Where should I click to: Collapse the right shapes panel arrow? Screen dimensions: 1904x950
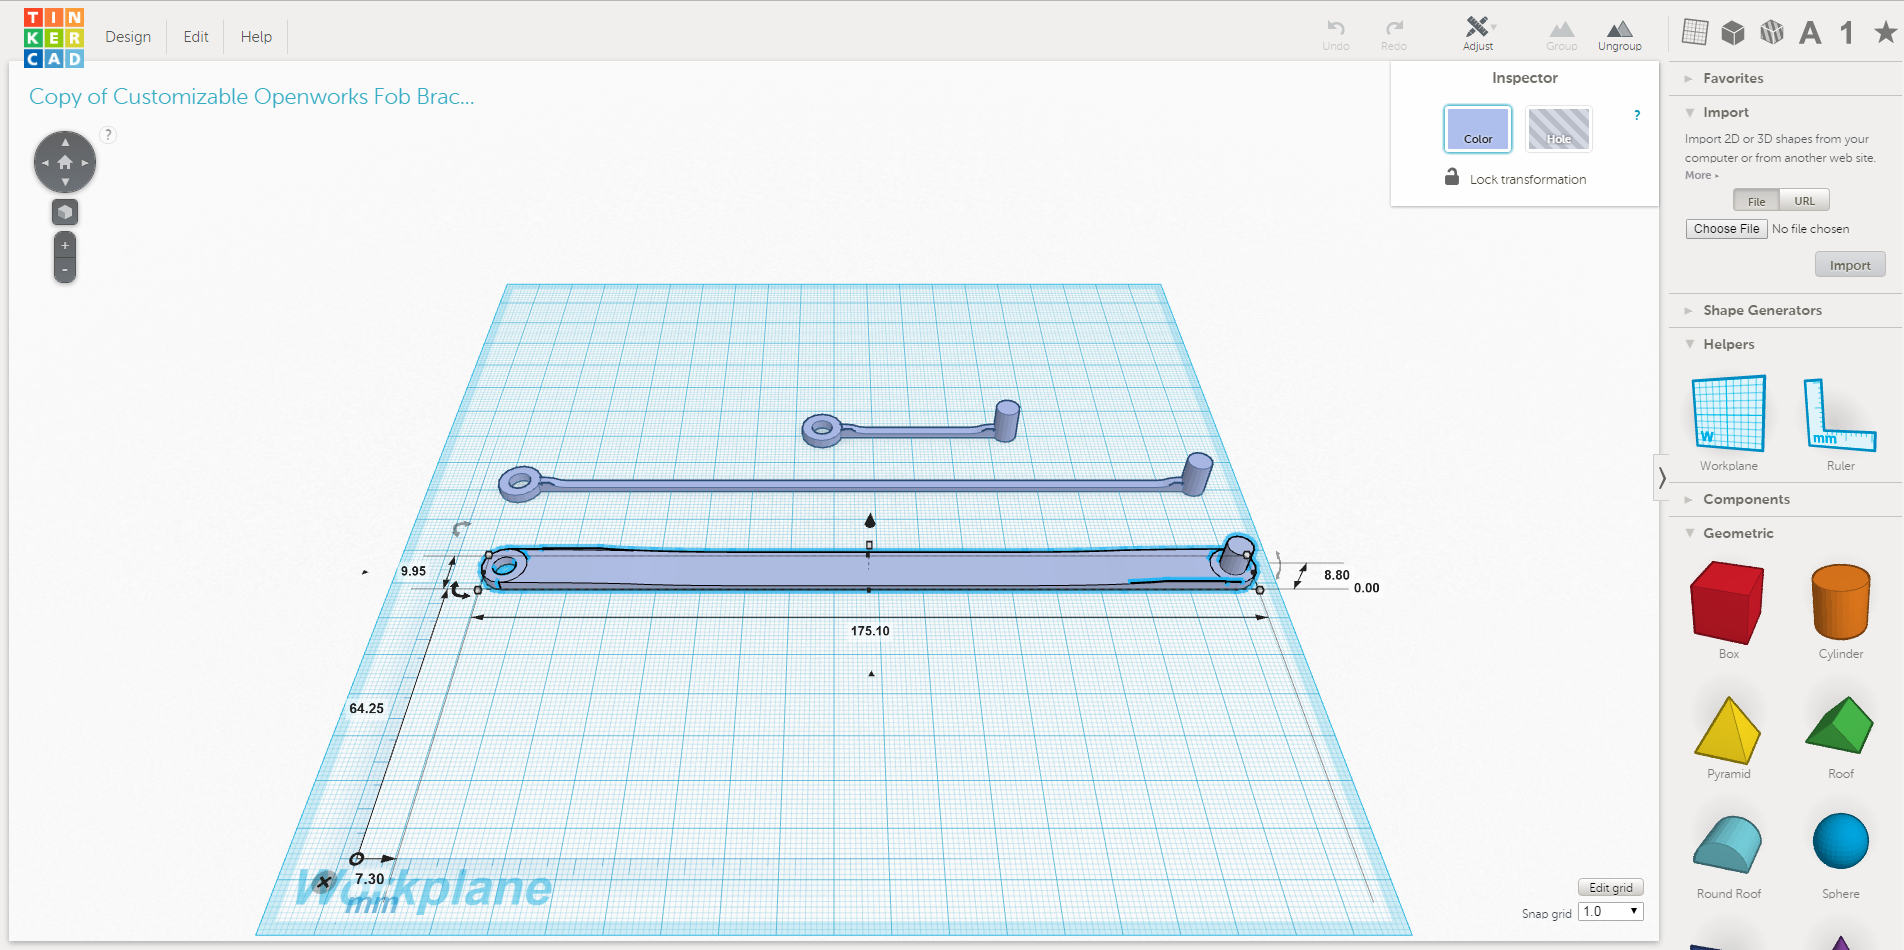click(x=1662, y=477)
